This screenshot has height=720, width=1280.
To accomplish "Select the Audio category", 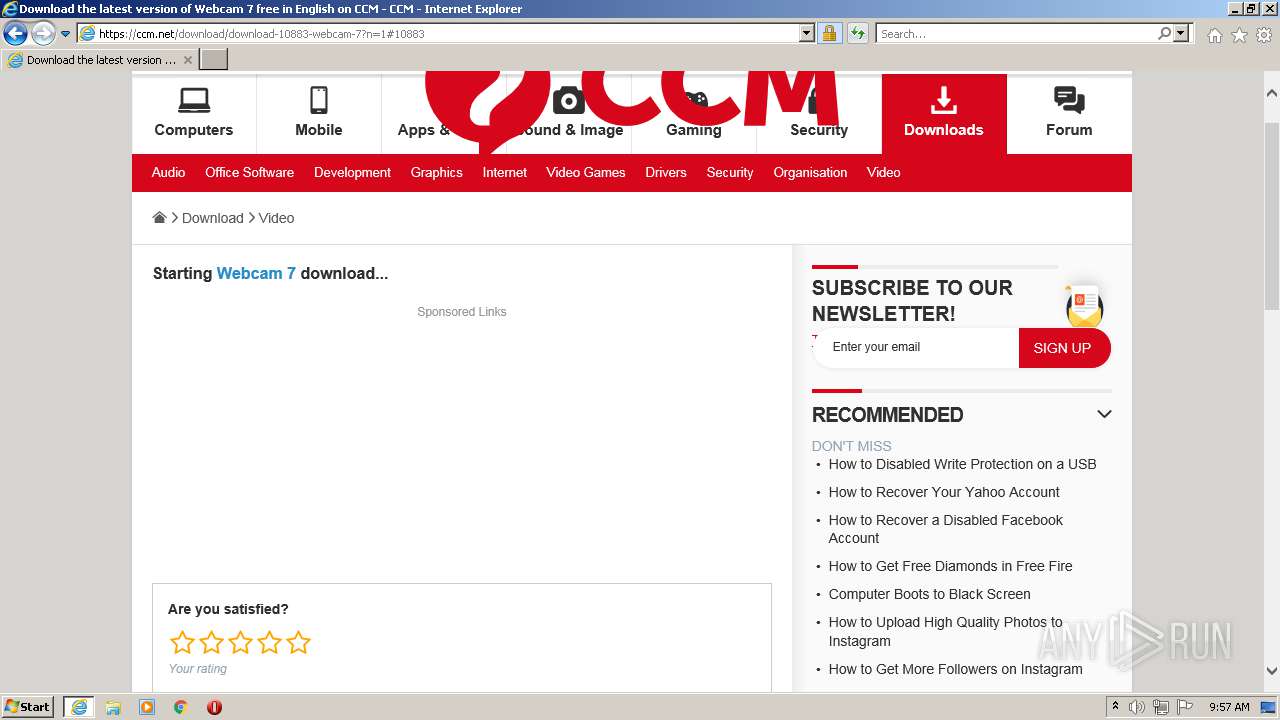I will click(x=168, y=172).
